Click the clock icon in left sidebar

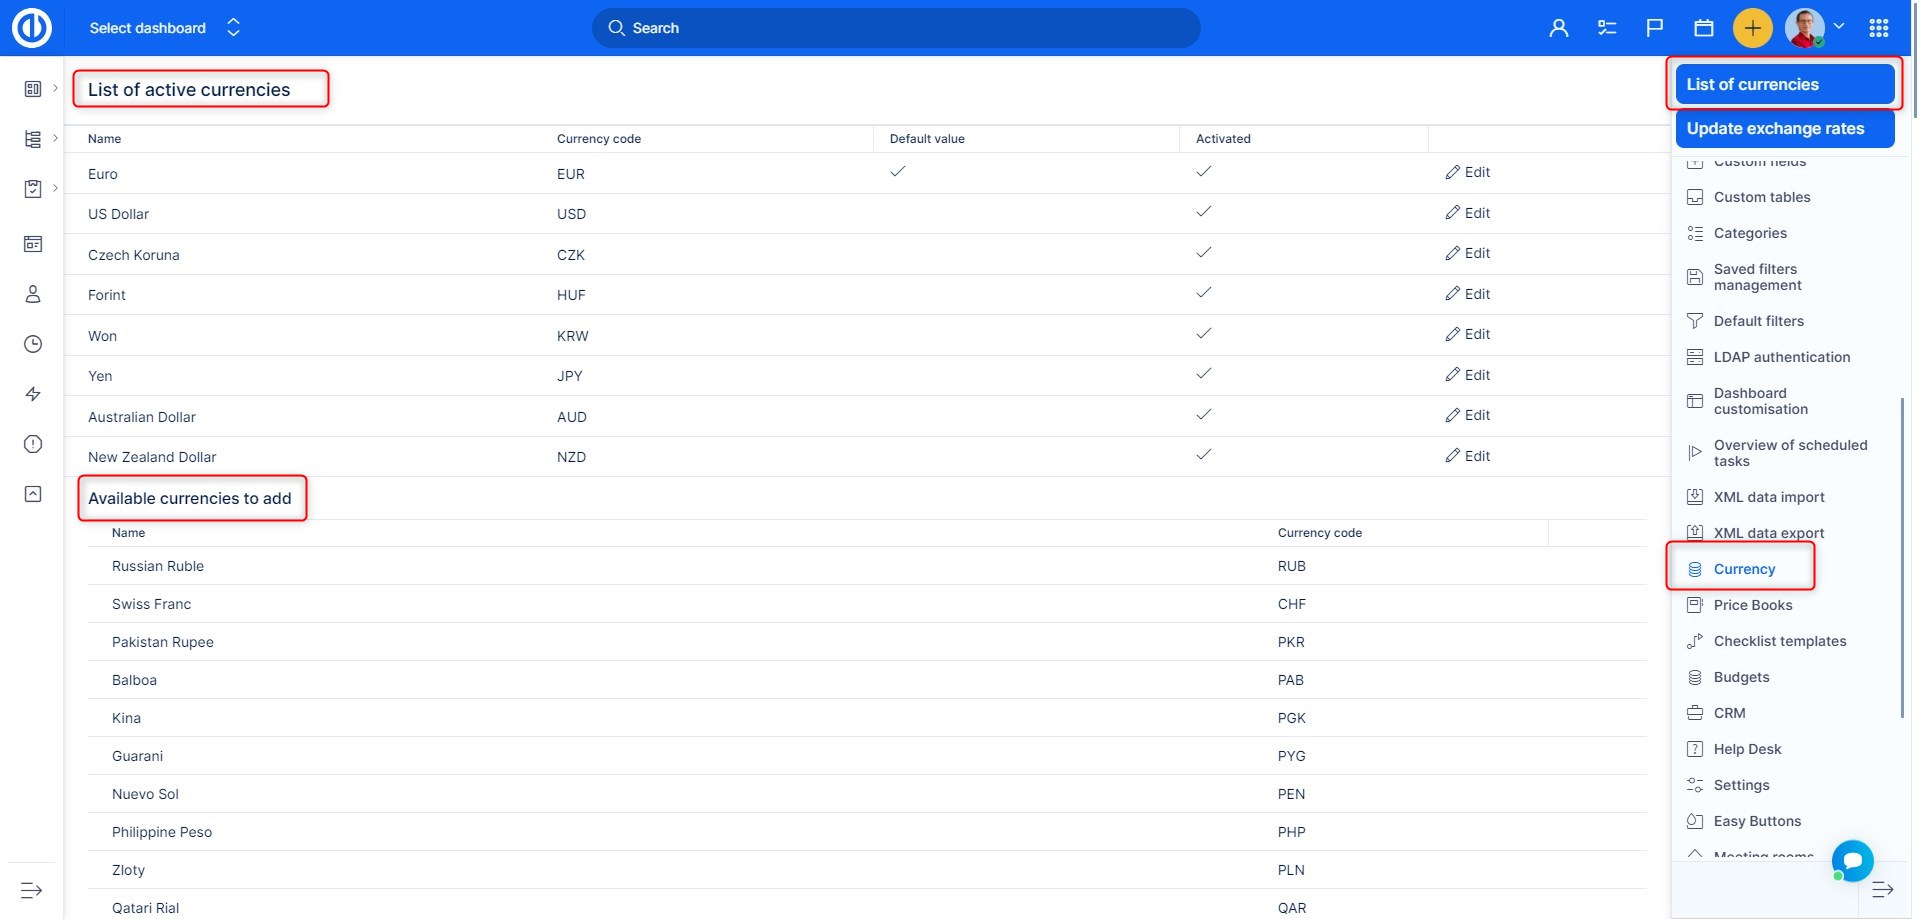tap(33, 344)
